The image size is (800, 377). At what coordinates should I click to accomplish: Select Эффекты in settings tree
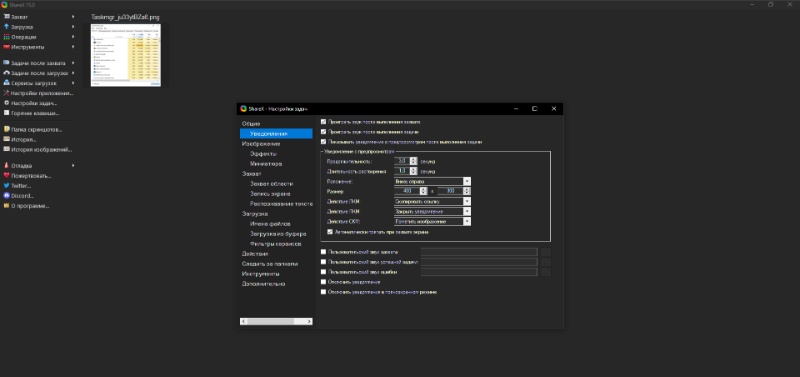coord(263,154)
